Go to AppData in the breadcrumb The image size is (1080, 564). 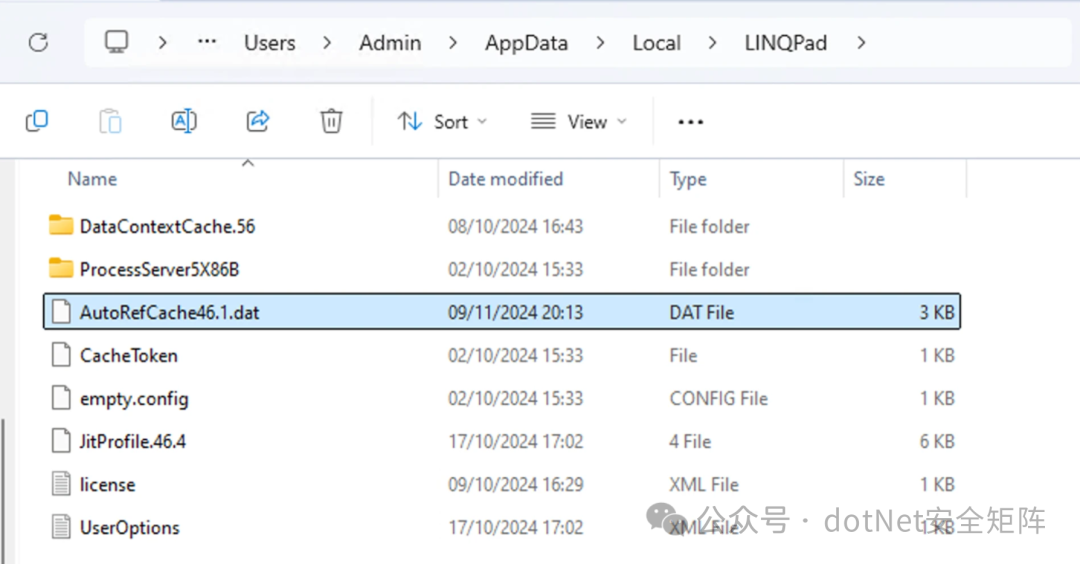pos(526,43)
